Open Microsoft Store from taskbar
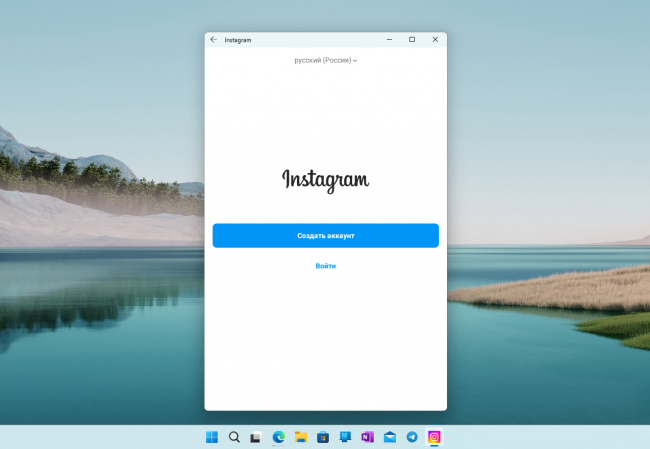The width and height of the screenshot is (650, 449). [323, 437]
